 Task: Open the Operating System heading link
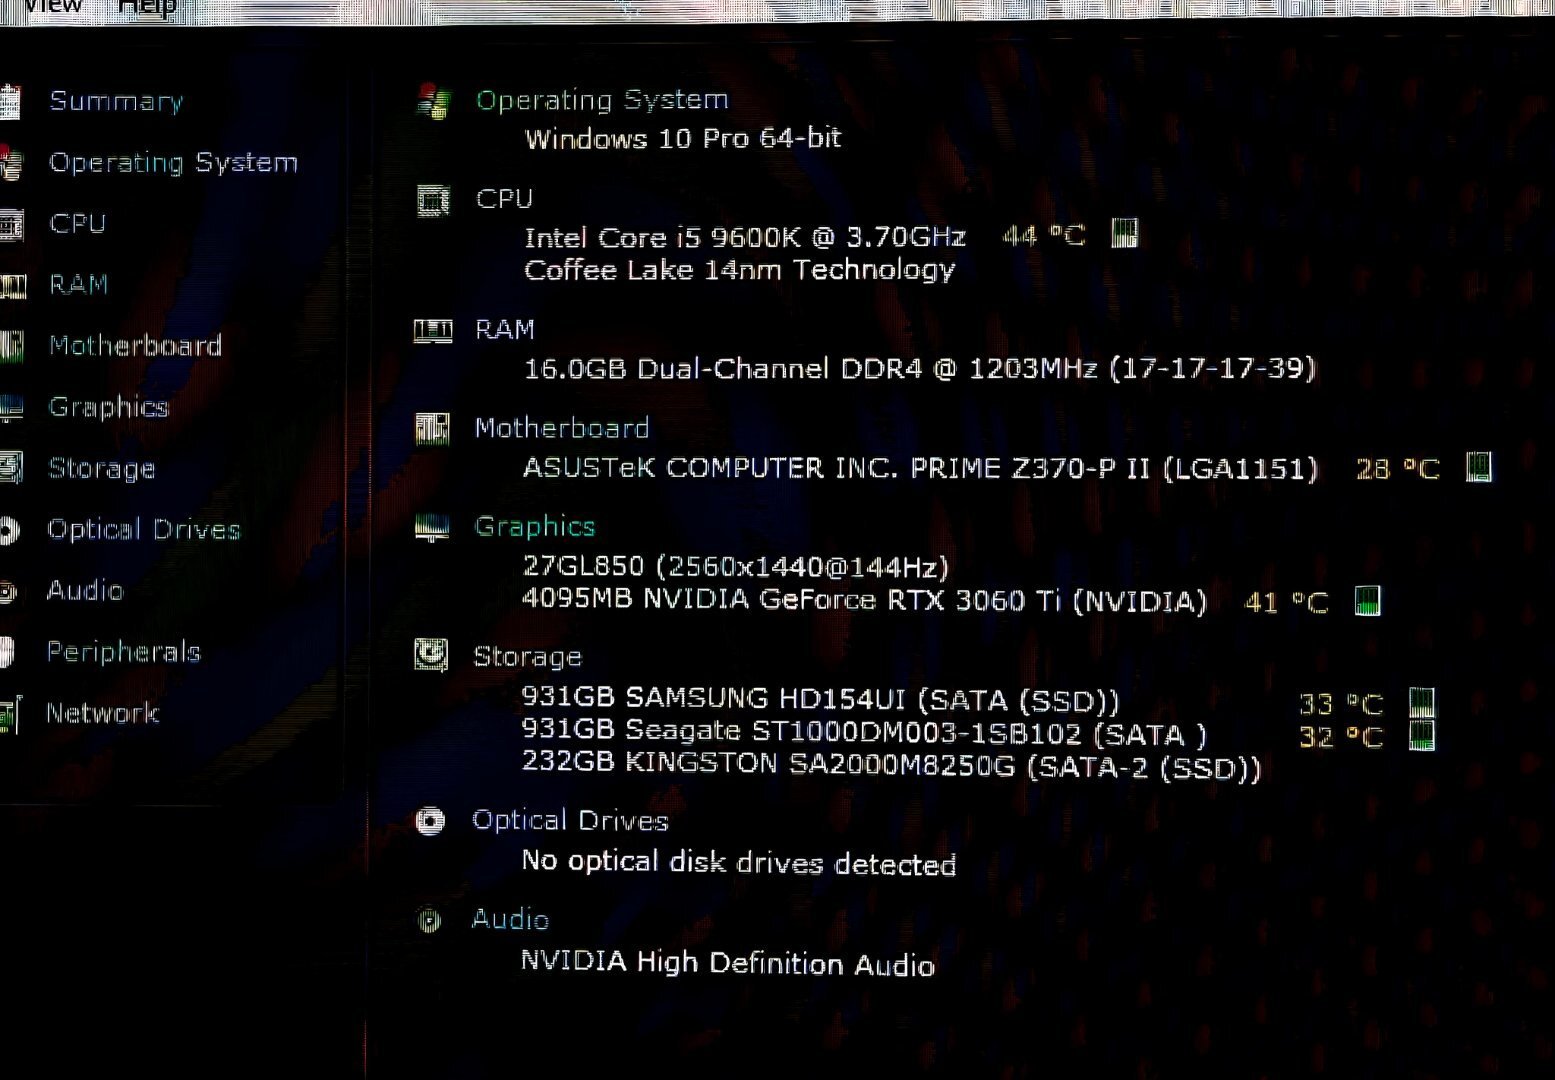(602, 100)
